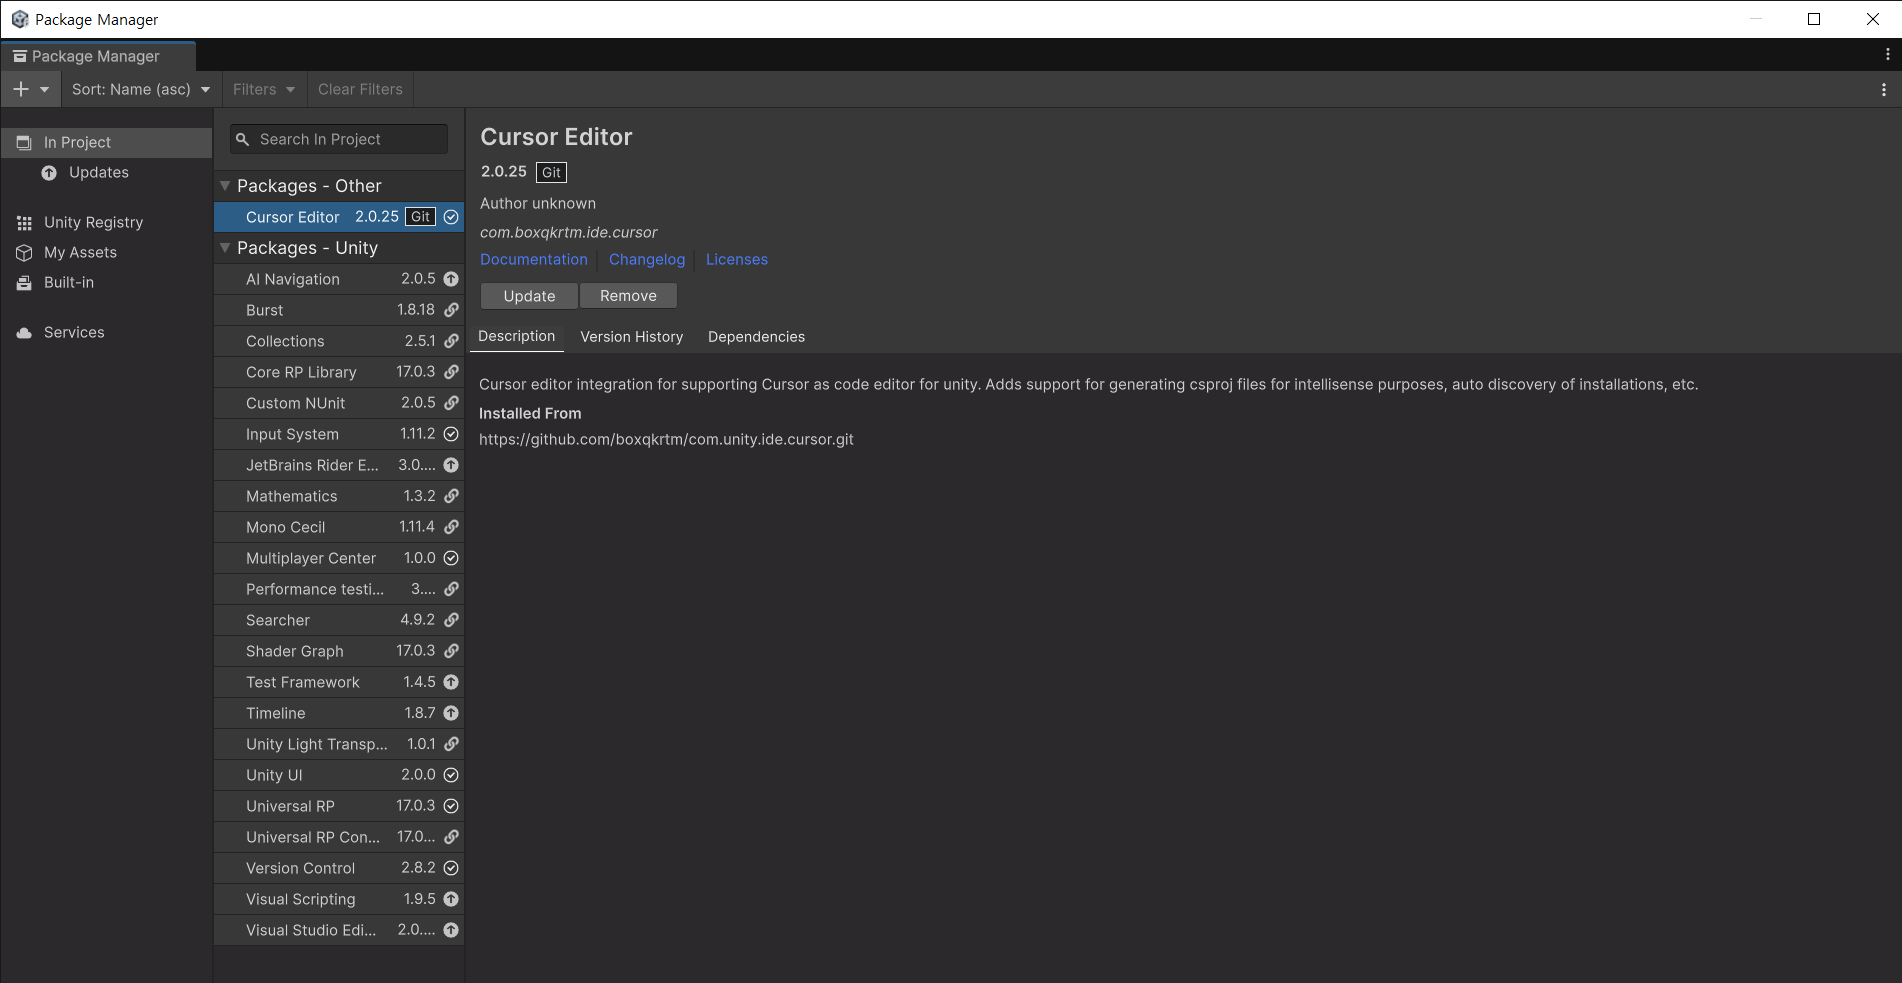Collapse the Packages - Other group
The width and height of the screenshot is (1902, 983).
click(225, 186)
